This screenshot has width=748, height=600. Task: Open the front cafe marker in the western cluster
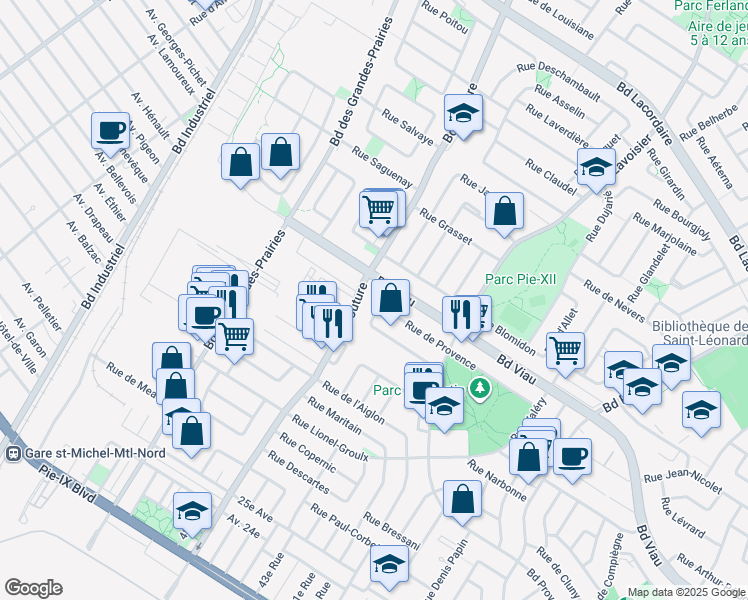(206, 317)
